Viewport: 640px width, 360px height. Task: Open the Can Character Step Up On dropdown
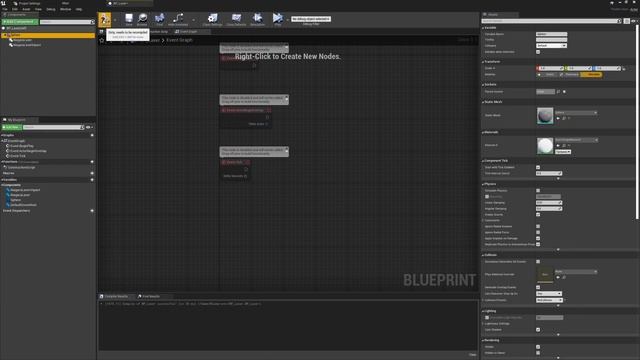tap(549, 293)
